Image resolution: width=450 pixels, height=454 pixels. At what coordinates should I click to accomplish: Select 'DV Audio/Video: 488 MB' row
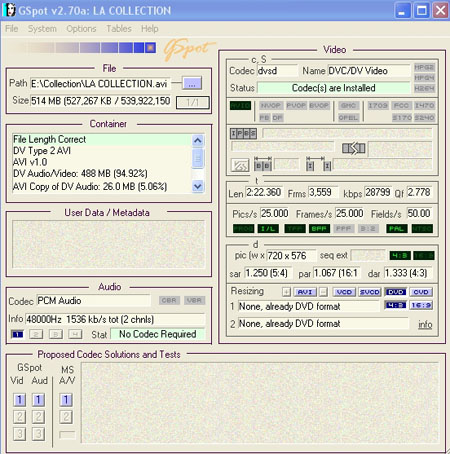point(102,173)
